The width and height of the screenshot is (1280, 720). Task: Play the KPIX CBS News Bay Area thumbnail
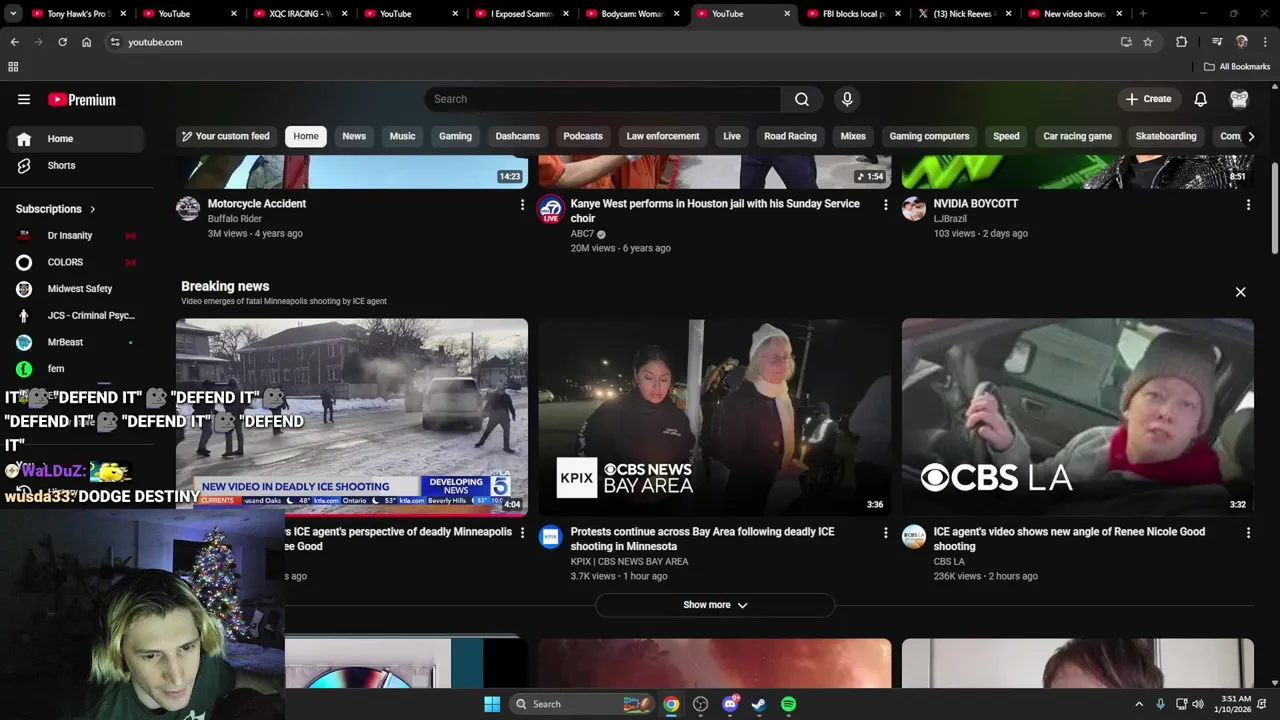714,417
